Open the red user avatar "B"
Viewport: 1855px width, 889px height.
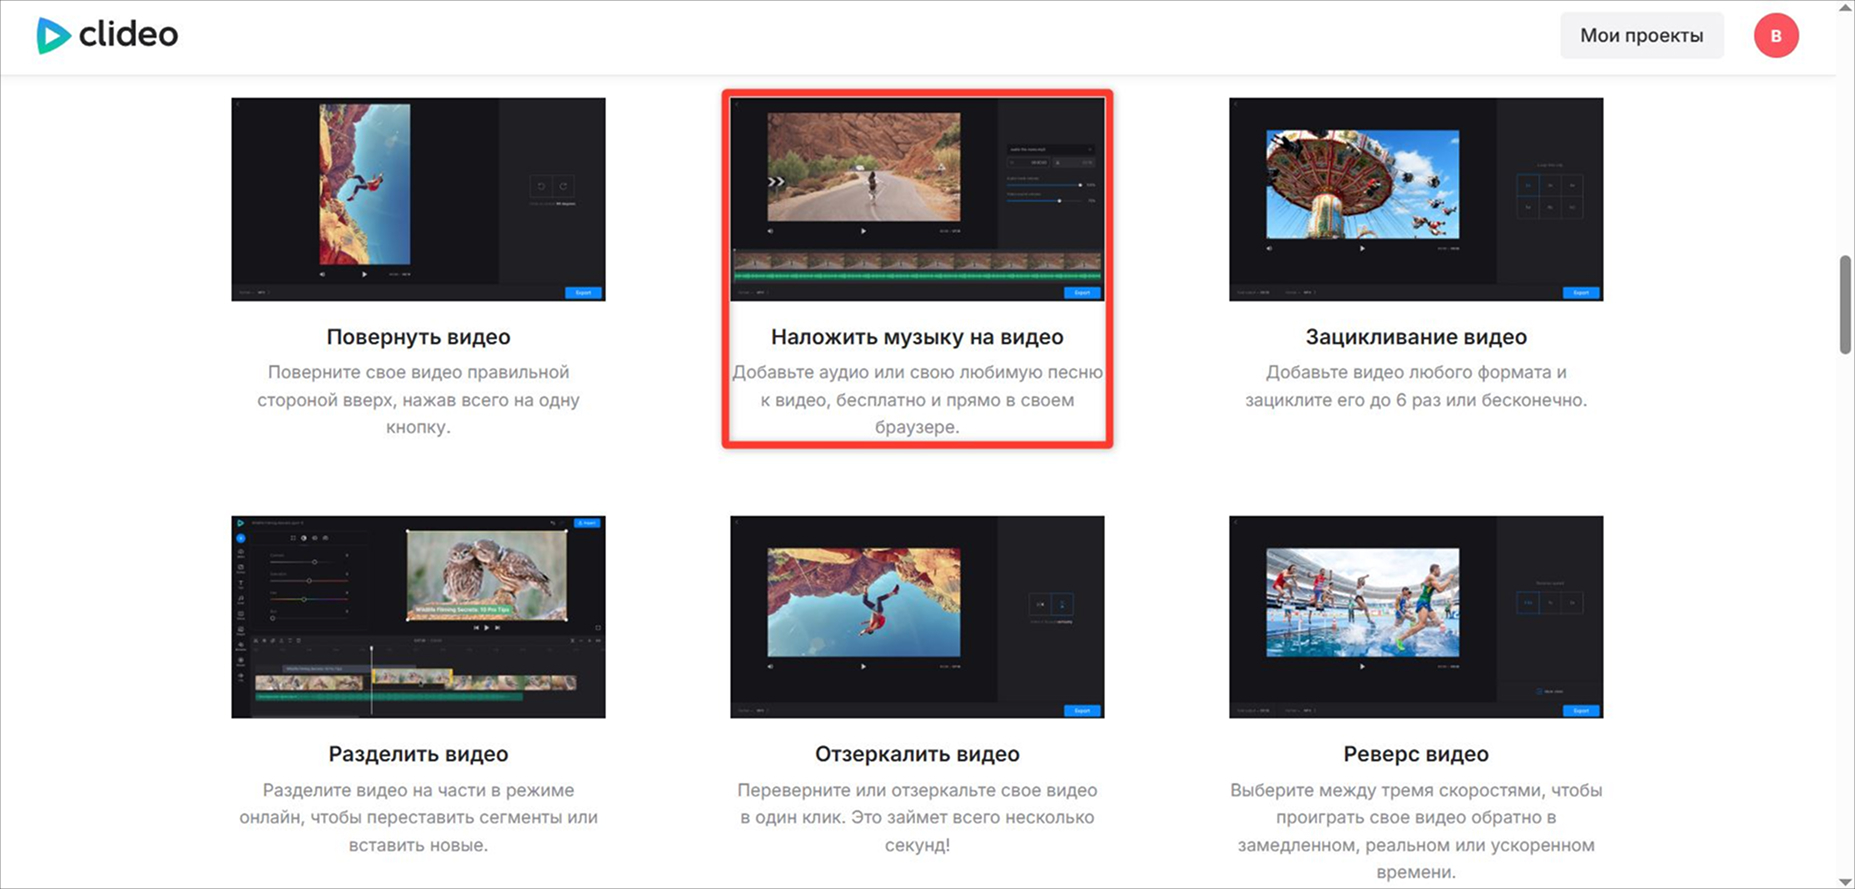[x=1776, y=36]
